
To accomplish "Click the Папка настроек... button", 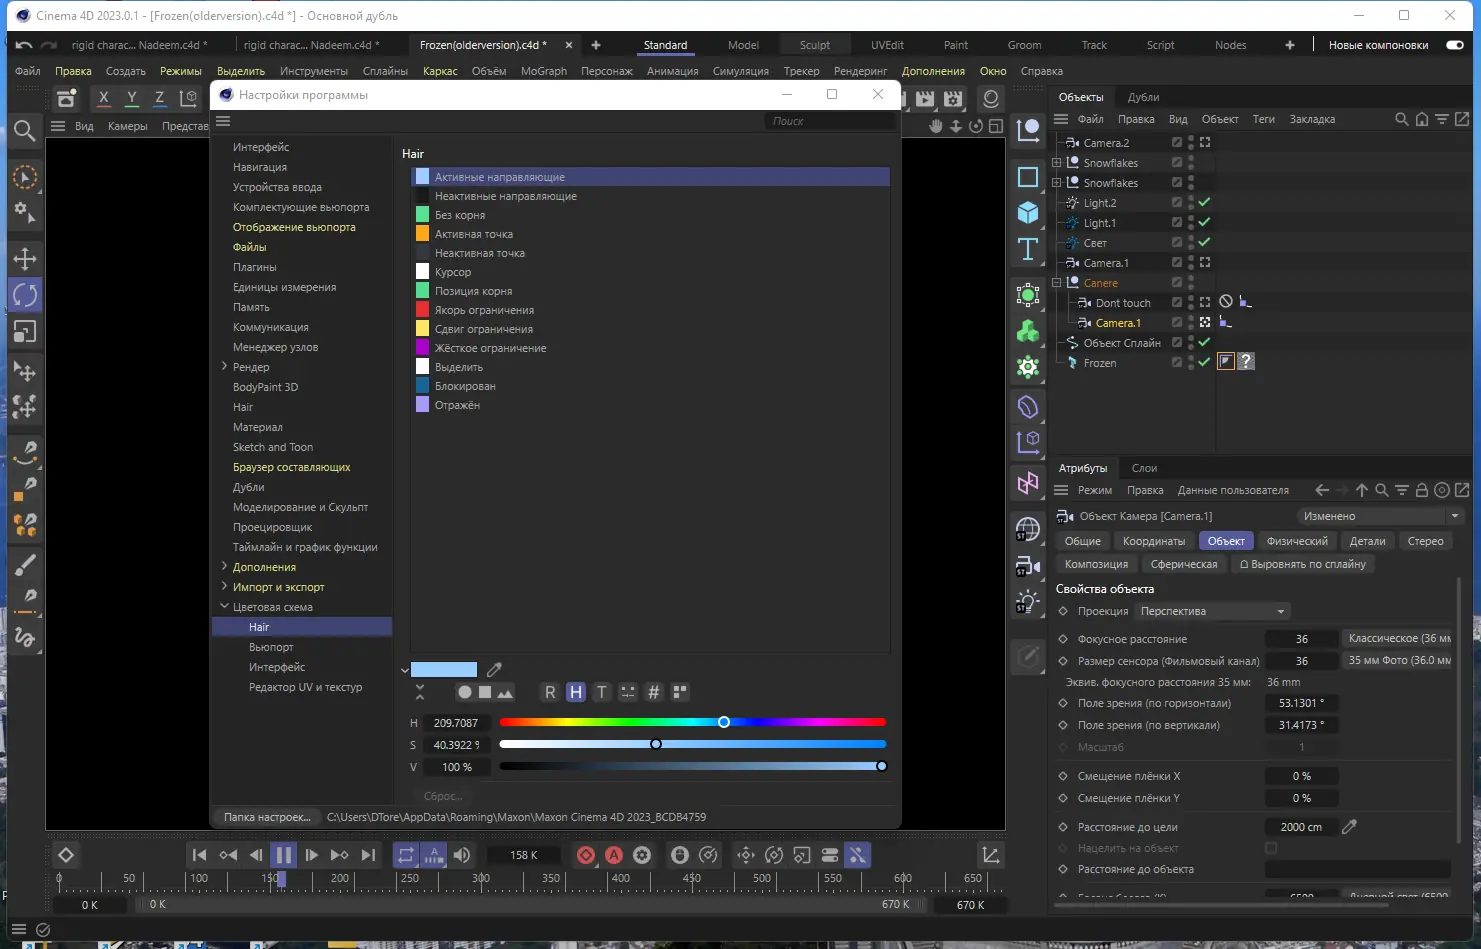I will click(x=267, y=817).
